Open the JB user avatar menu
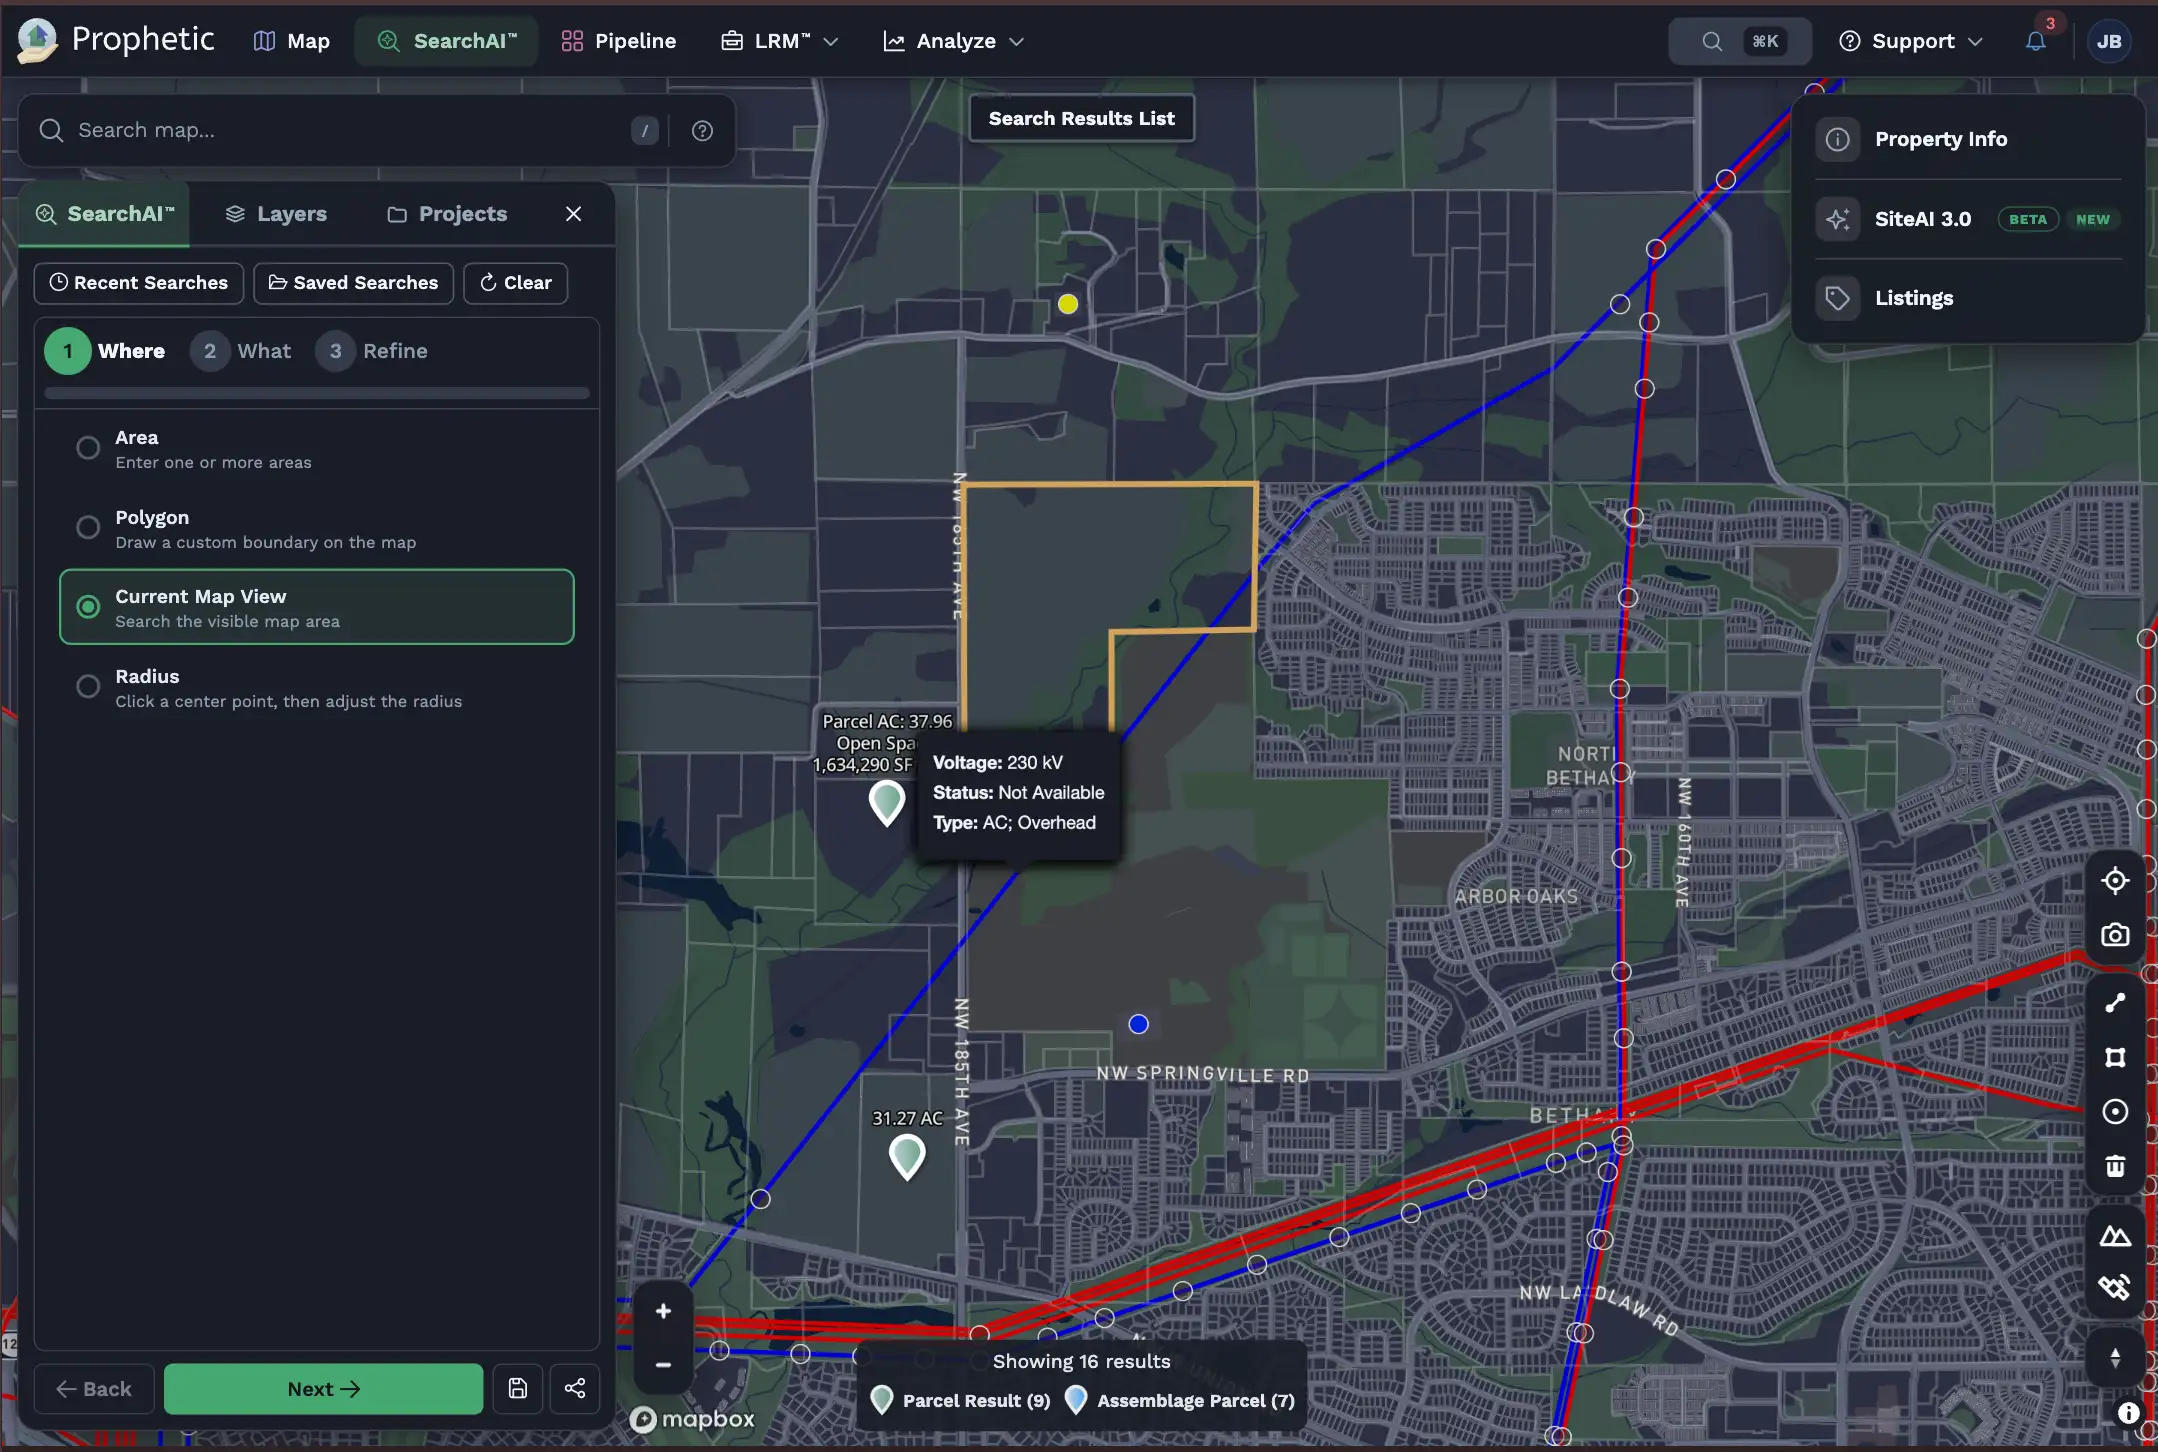The height and width of the screenshot is (1452, 2158). pos(2109,41)
